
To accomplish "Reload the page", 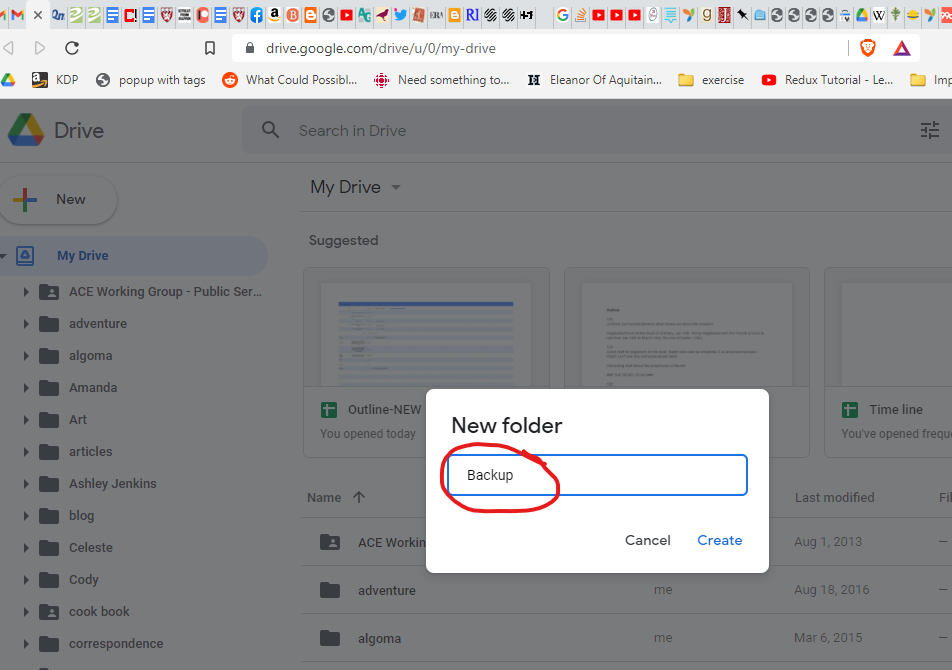I will (72, 48).
